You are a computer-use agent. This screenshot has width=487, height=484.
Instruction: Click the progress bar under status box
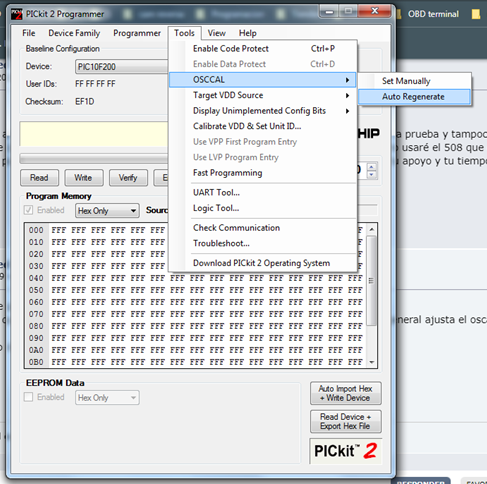[94, 158]
